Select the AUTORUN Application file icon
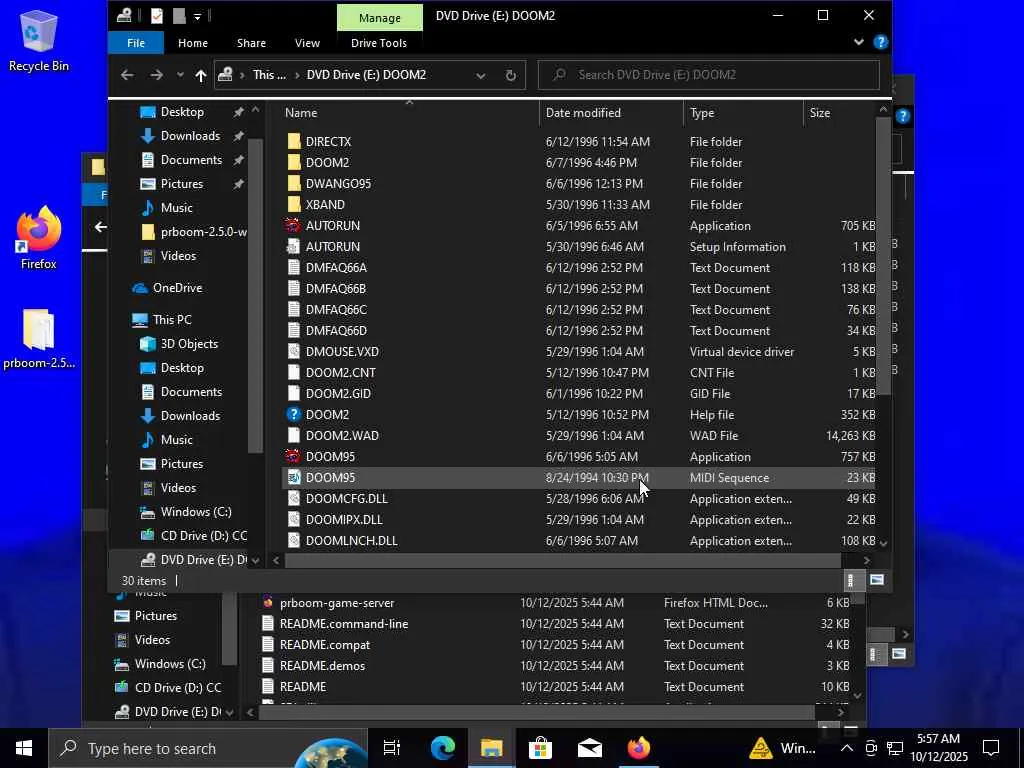 (x=294, y=225)
